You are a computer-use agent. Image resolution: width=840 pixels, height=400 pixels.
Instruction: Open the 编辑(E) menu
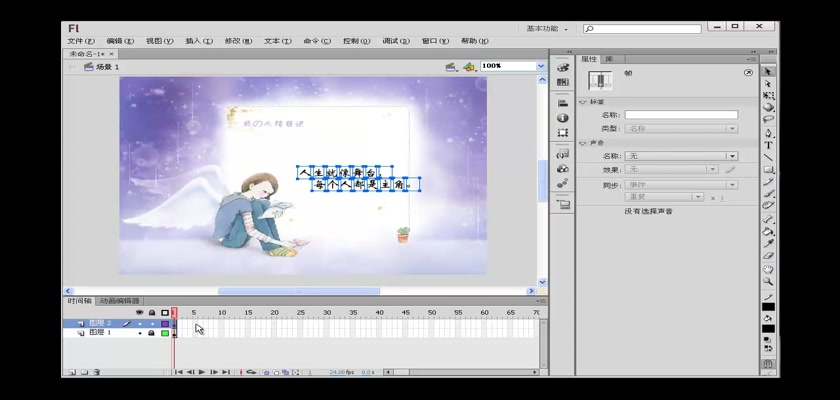click(120, 41)
